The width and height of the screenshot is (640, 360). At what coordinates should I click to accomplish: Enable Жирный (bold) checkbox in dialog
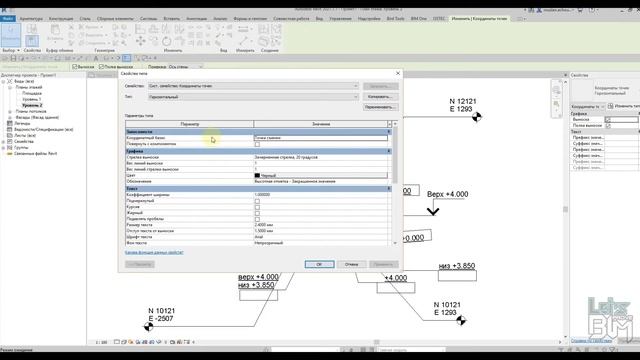pos(257,213)
